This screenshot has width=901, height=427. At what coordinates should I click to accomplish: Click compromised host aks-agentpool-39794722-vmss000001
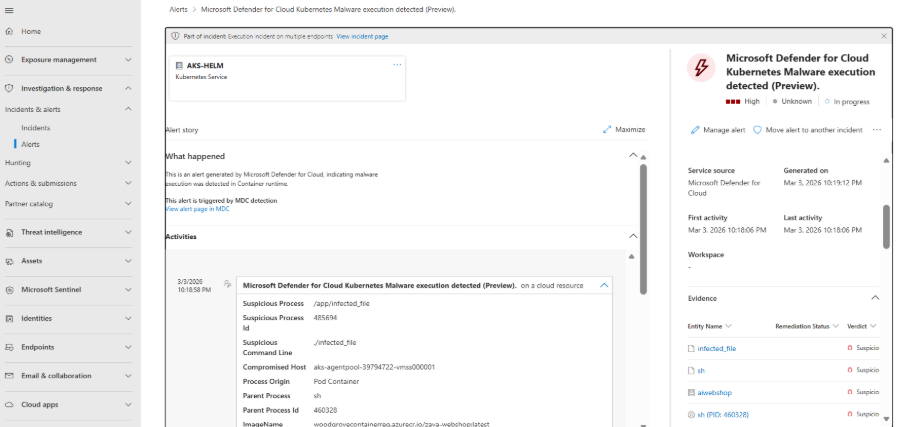374,367
